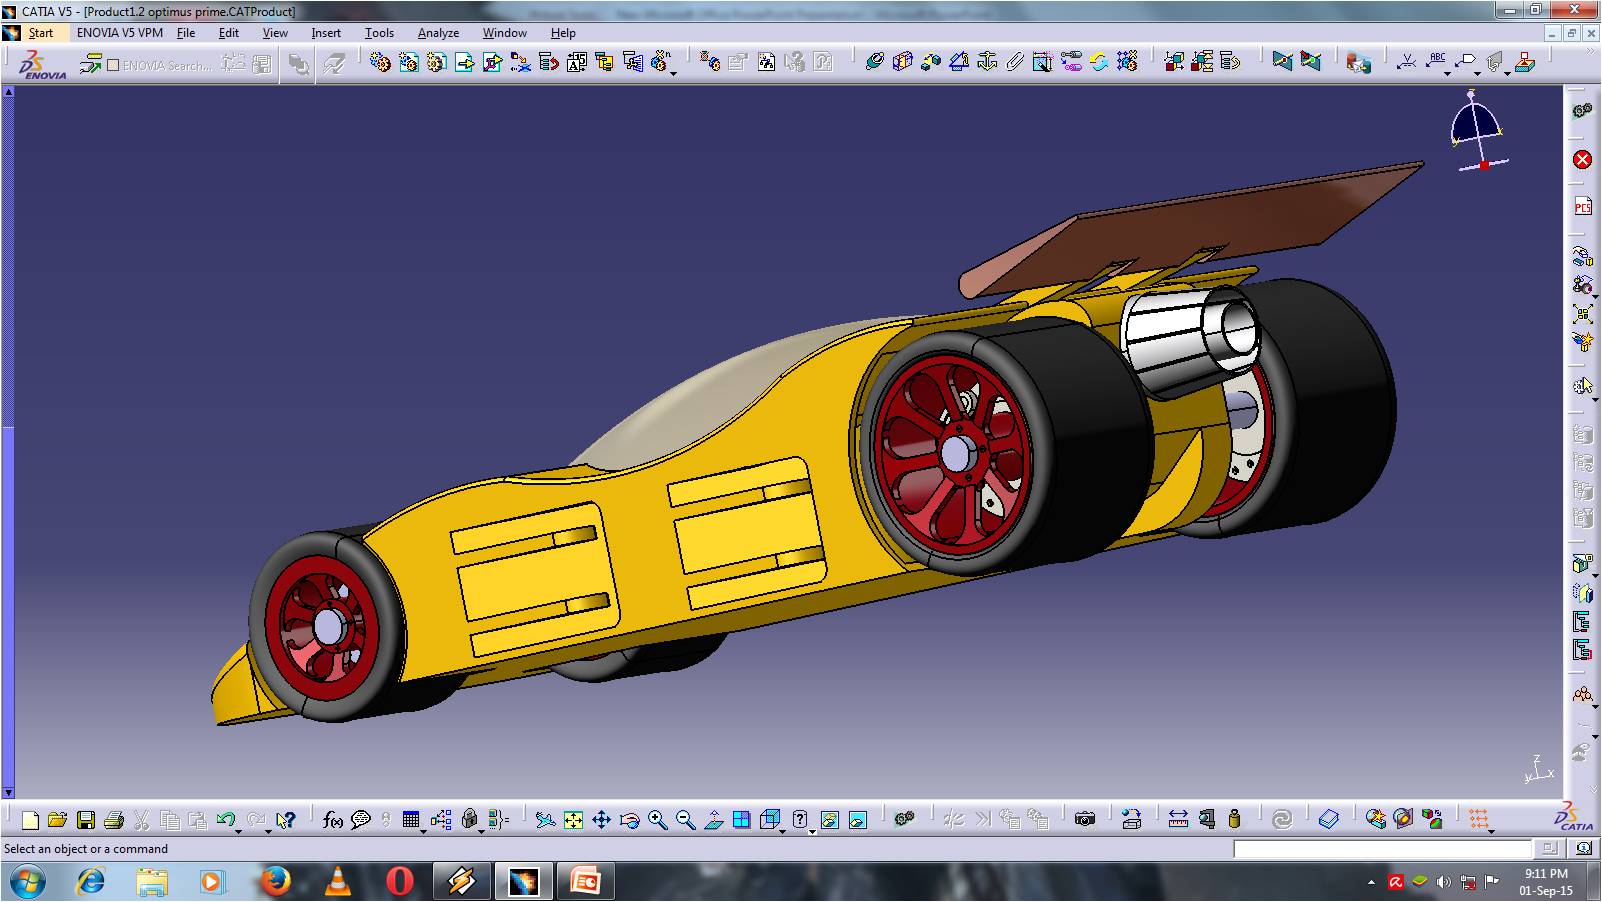The width and height of the screenshot is (1602, 902).
Task: Open the Analyze menu
Action: 438,32
